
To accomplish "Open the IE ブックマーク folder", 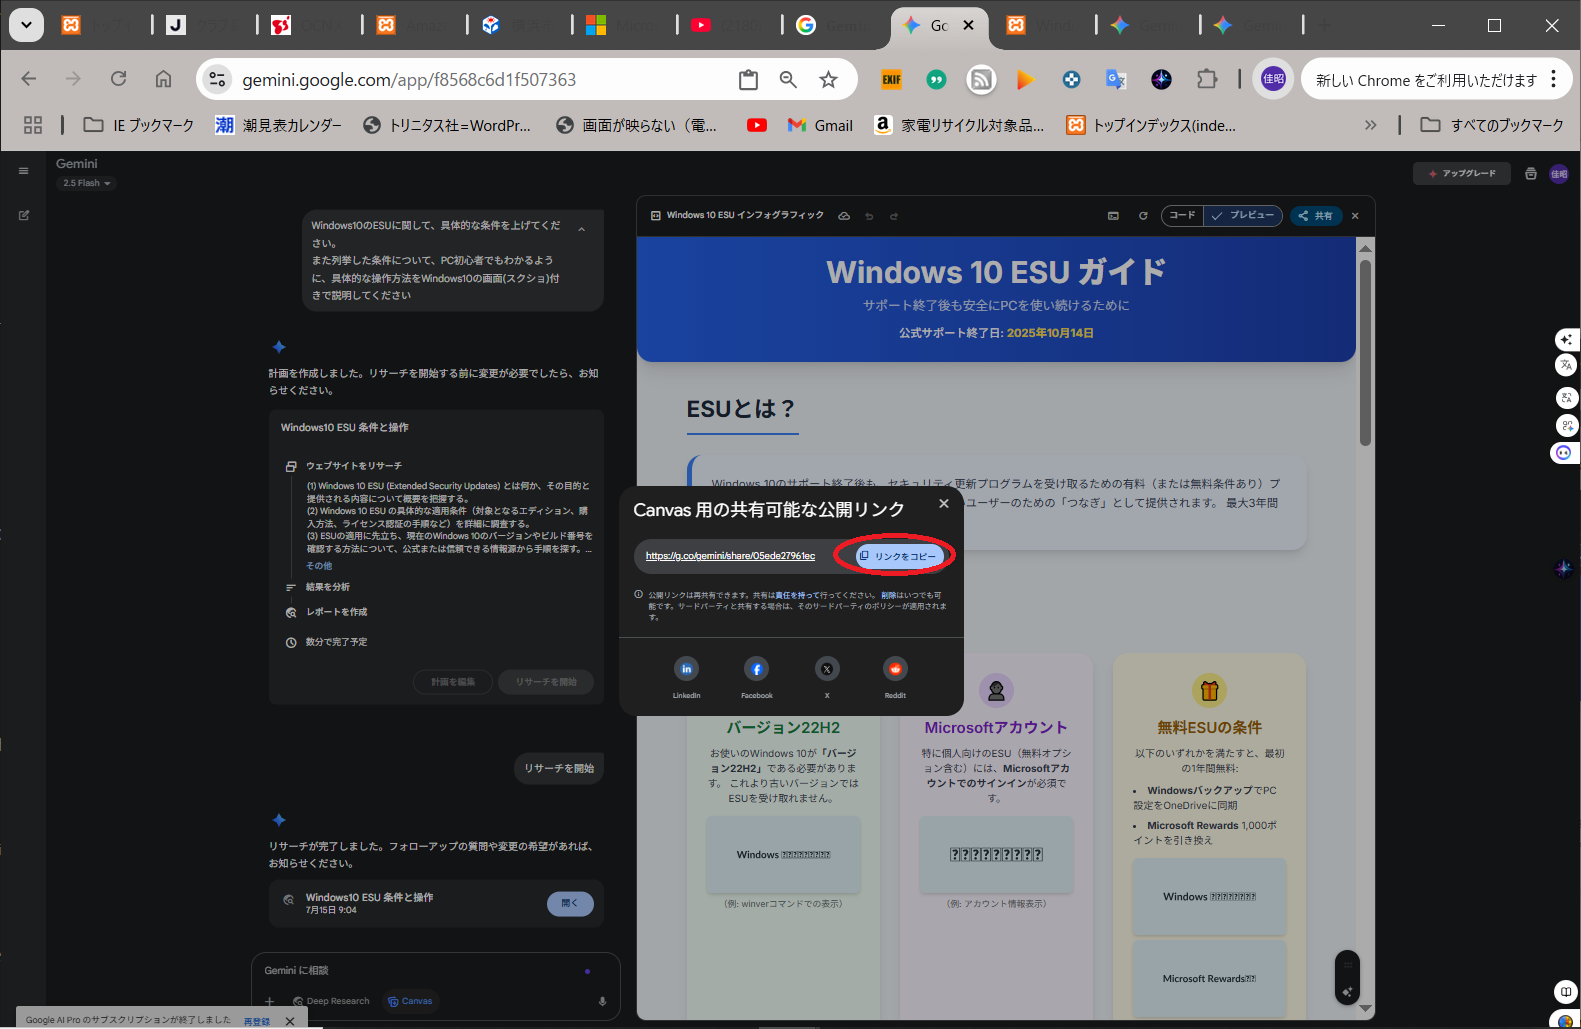I will tap(139, 125).
